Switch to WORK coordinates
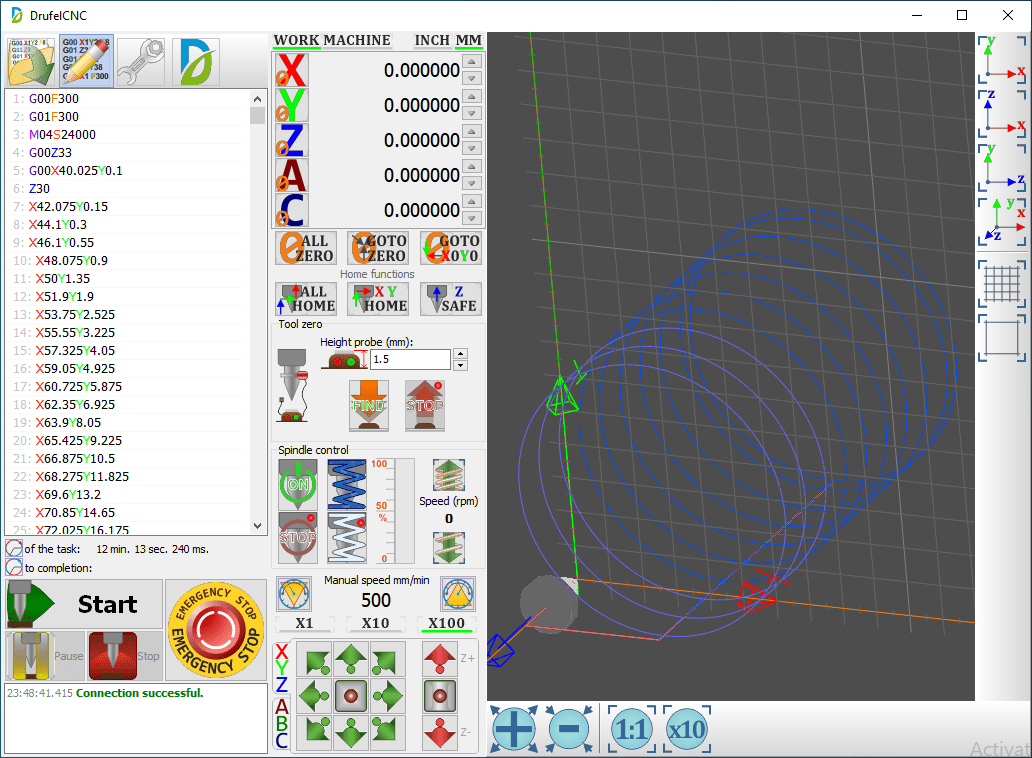Viewport: 1032px width, 758px height. pos(297,41)
